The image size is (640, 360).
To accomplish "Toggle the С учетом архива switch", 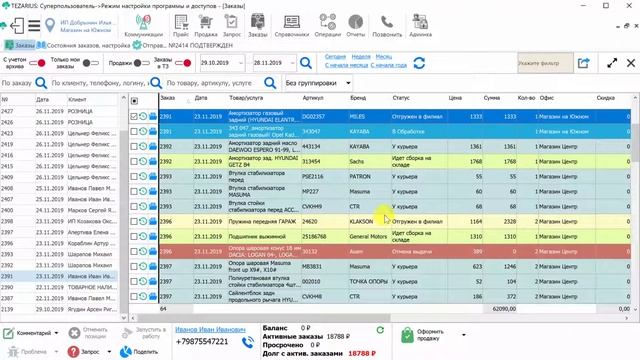I will click(x=37, y=63).
